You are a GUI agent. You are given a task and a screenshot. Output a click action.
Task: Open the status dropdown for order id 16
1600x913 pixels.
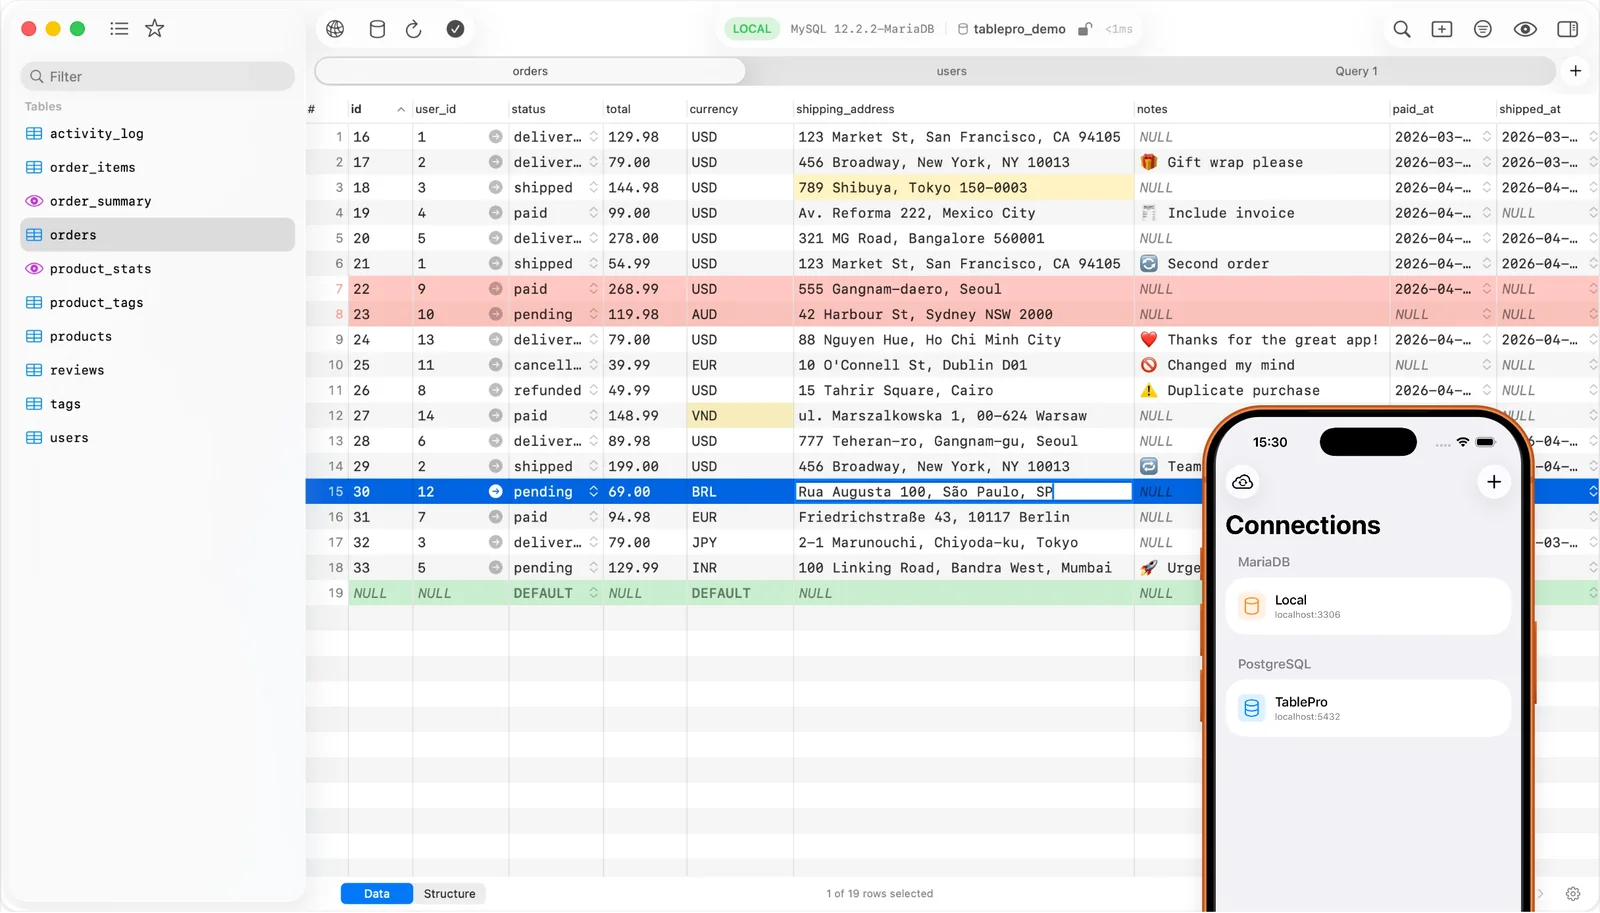(x=593, y=137)
